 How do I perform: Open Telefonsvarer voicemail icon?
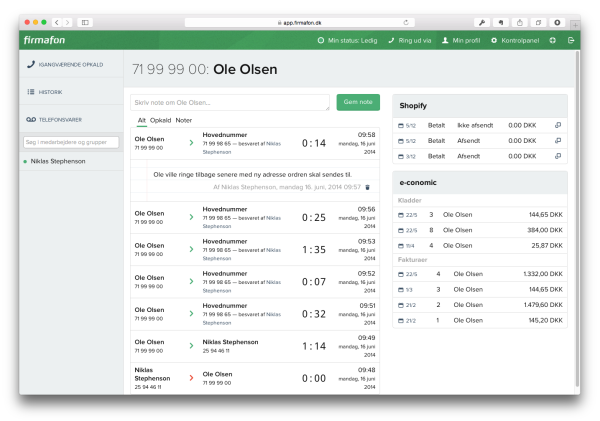(31, 119)
